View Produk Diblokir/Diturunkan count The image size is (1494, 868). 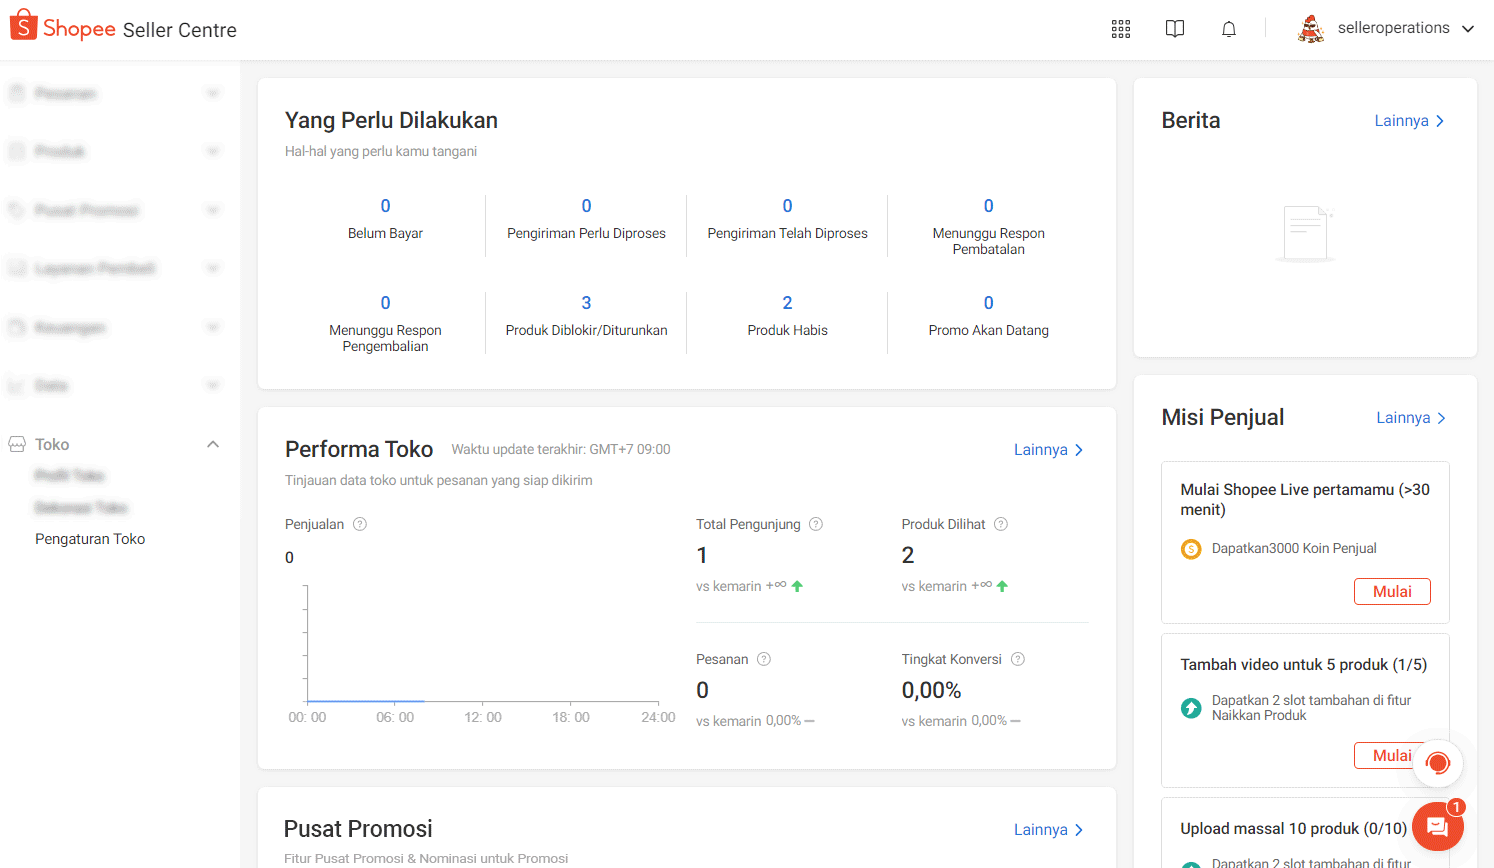[x=586, y=303]
